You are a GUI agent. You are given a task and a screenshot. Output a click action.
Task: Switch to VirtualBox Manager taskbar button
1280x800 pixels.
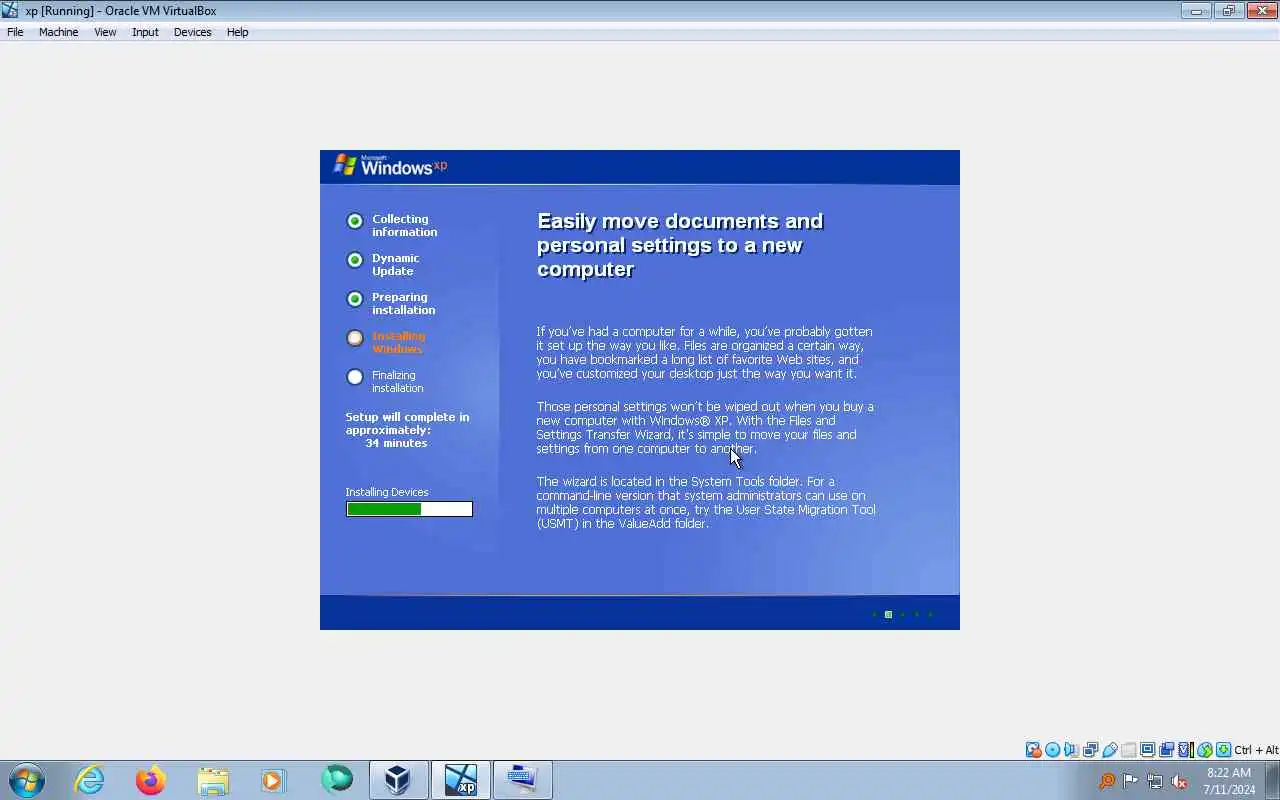(398, 780)
